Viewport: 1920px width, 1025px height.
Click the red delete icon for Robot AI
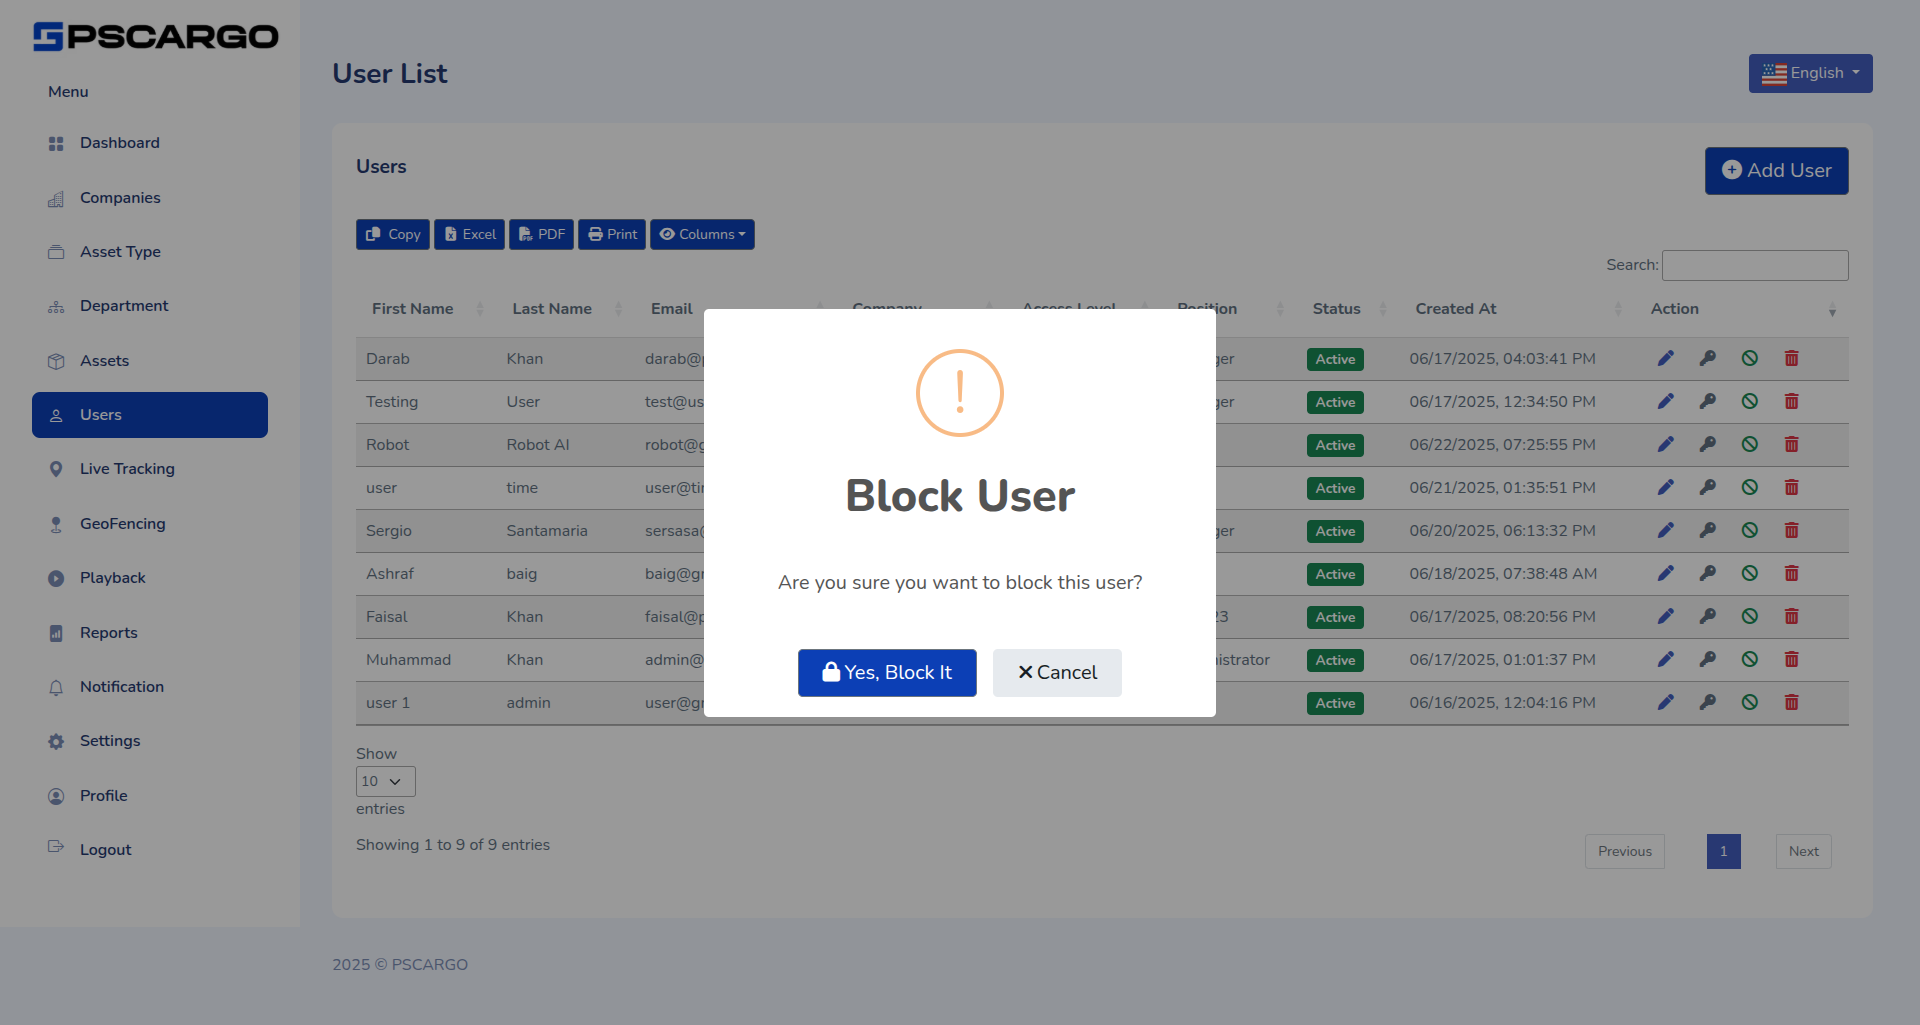tap(1791, 444)
